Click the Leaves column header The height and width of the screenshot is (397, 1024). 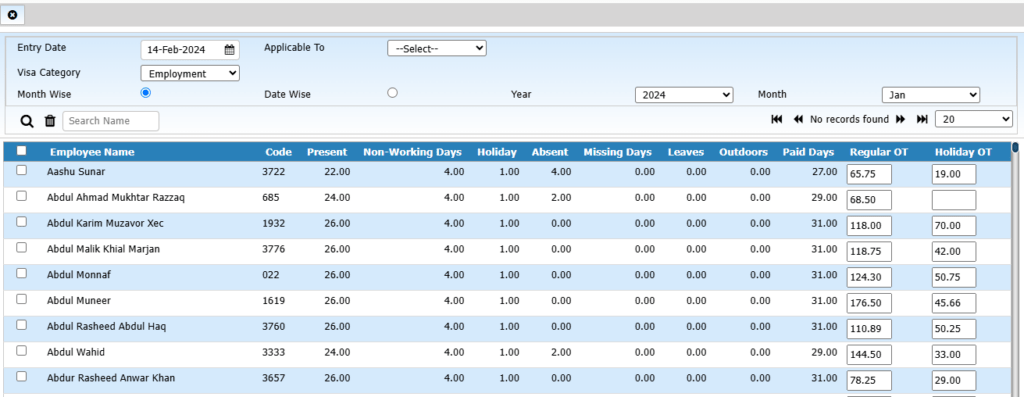686,152
